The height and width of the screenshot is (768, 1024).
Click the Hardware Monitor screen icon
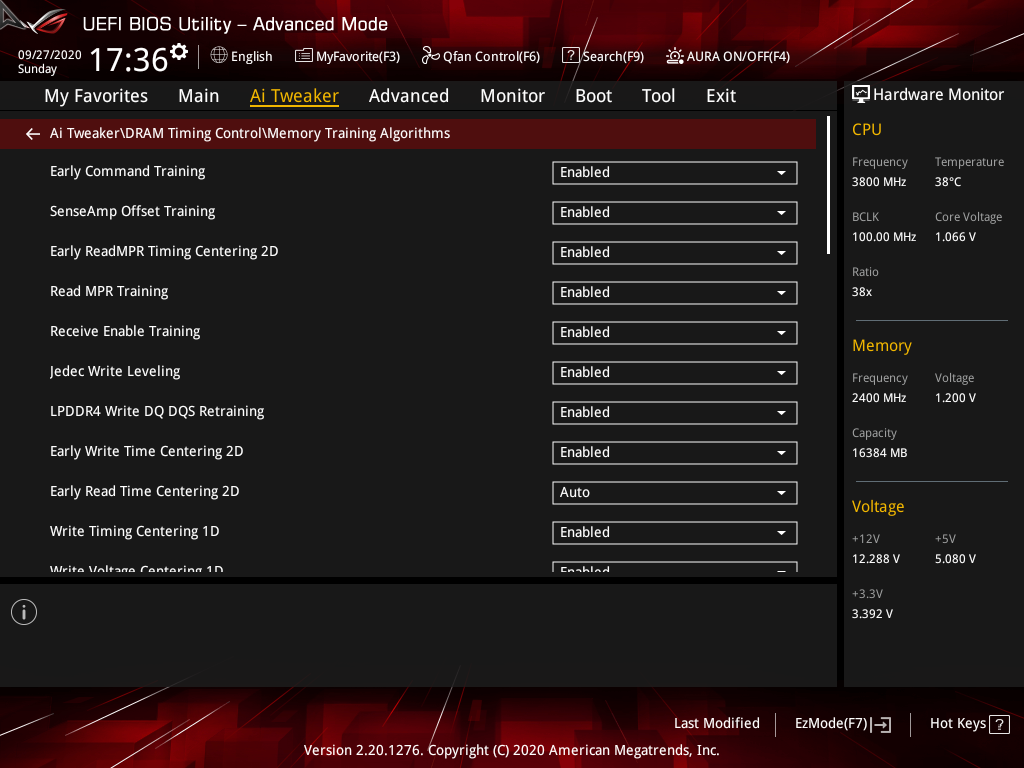pos(861,95)
